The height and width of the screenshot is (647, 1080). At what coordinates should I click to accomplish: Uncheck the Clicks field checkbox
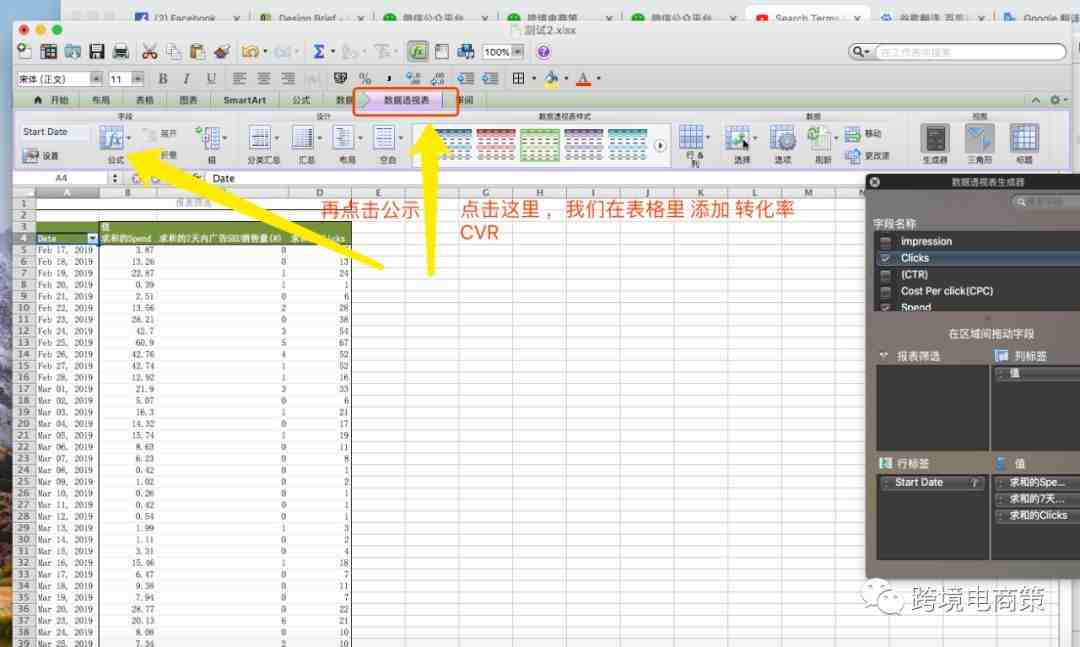[x=886, y=258]
